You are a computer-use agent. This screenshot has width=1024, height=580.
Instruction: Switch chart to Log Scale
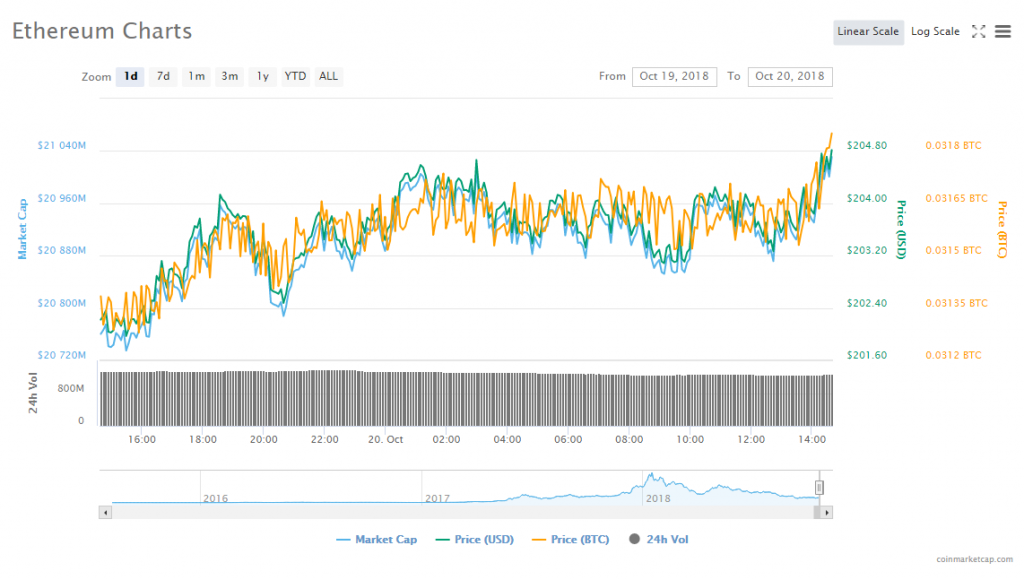tap(935, 32)
